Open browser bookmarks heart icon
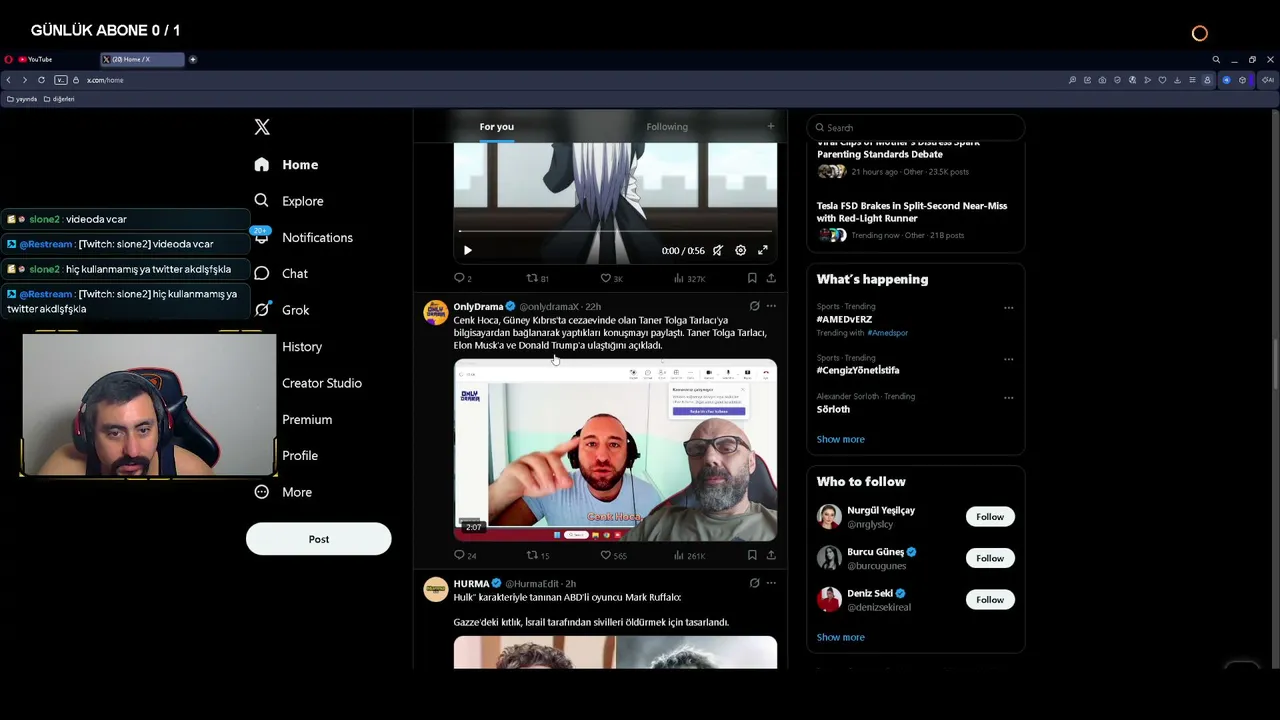Image resolution: width=1280 pixels, height=720 pixels. click(x=1162, y=80)
